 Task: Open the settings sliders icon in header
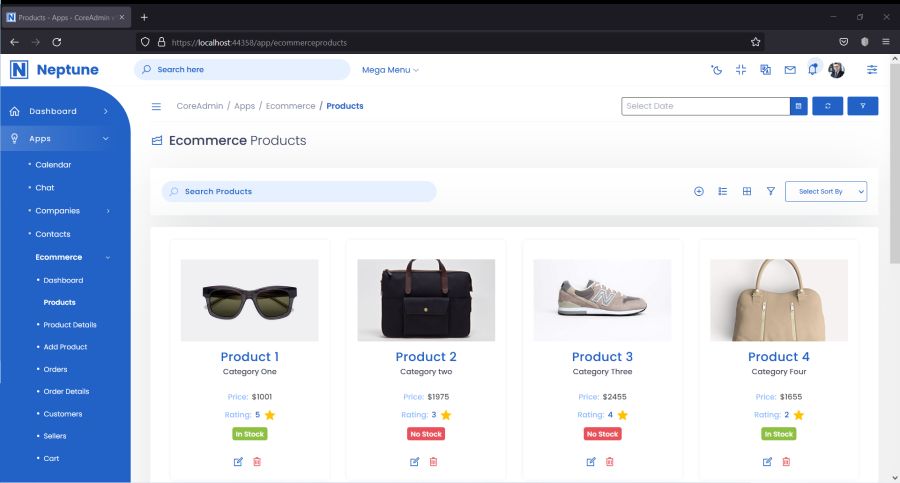point(872,70)
